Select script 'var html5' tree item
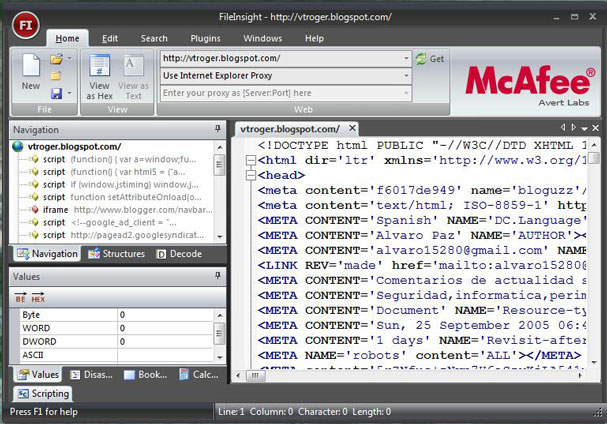Viewport: 607px width, 424px height. [115, 172]
